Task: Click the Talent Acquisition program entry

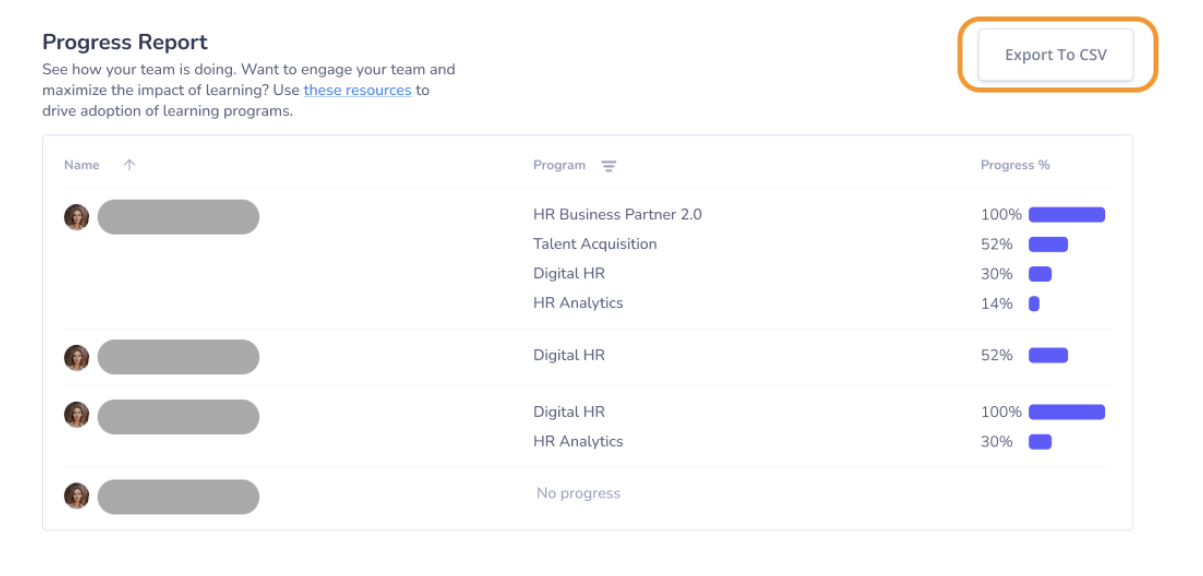Action: (595, 244)
